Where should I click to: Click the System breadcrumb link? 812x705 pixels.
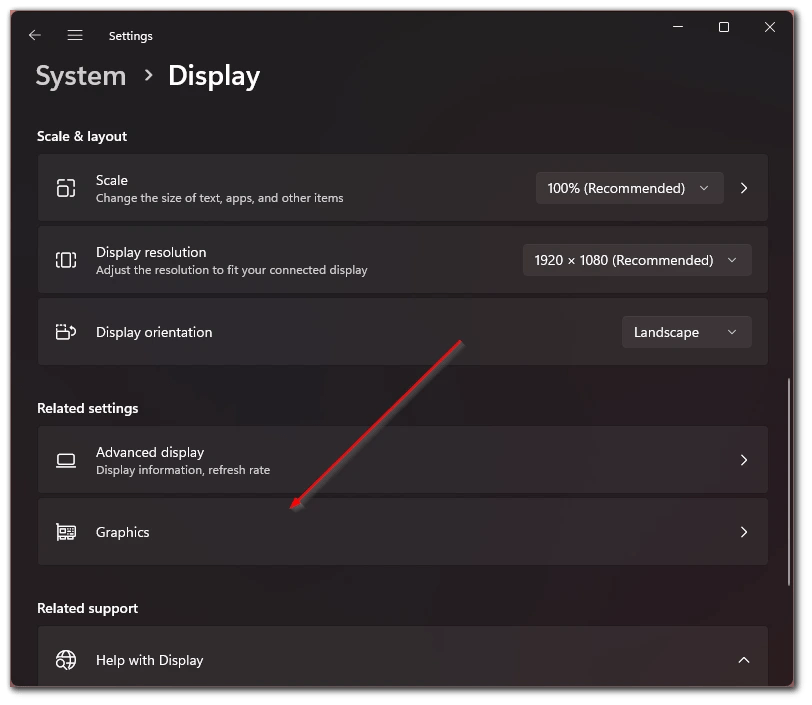coord(80,75)
